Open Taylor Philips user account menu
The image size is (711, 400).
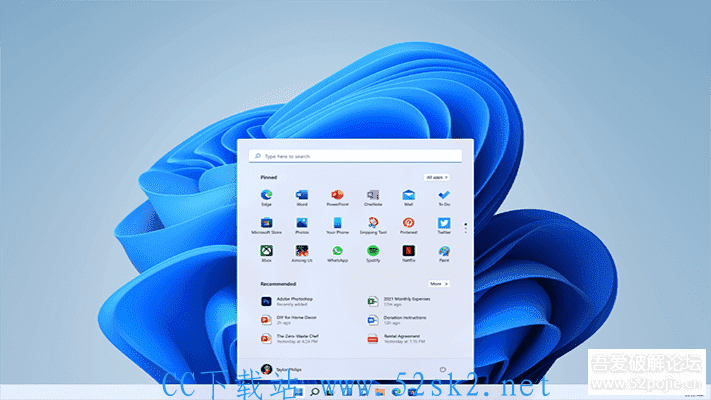[x=281, y=369]
